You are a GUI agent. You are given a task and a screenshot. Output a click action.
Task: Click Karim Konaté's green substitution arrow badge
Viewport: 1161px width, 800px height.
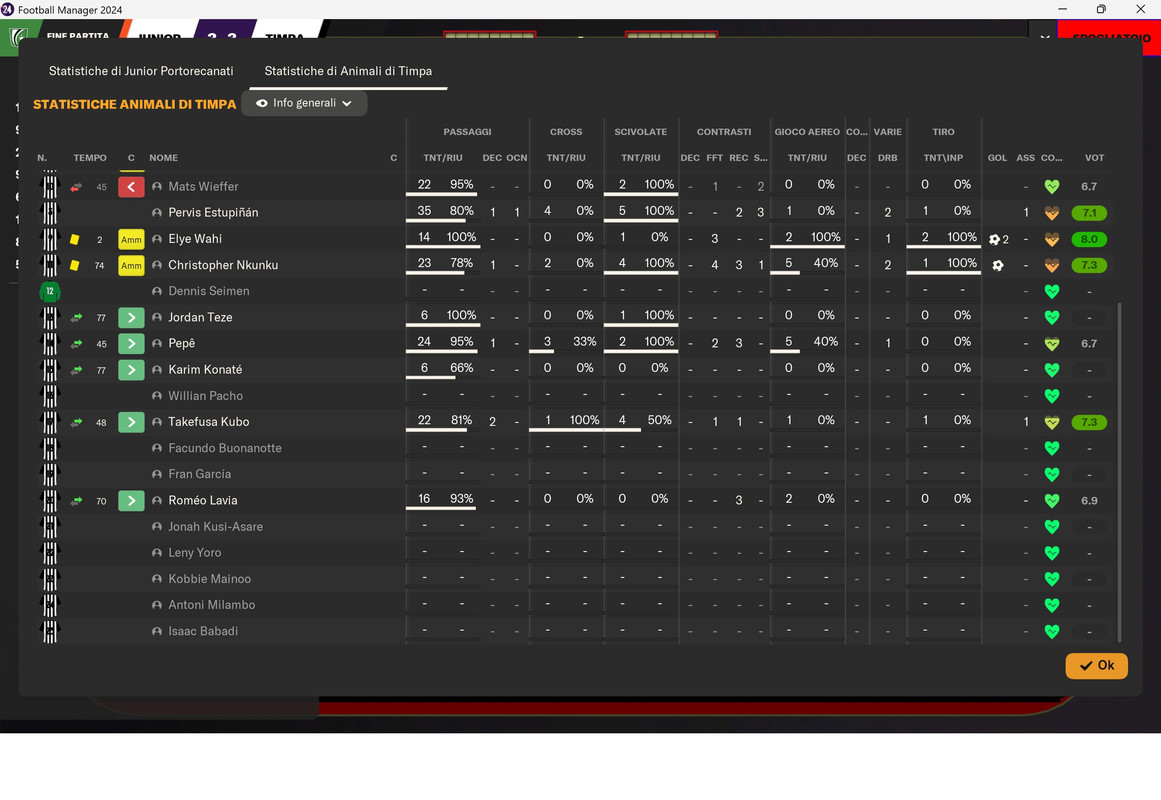(131, 370)
